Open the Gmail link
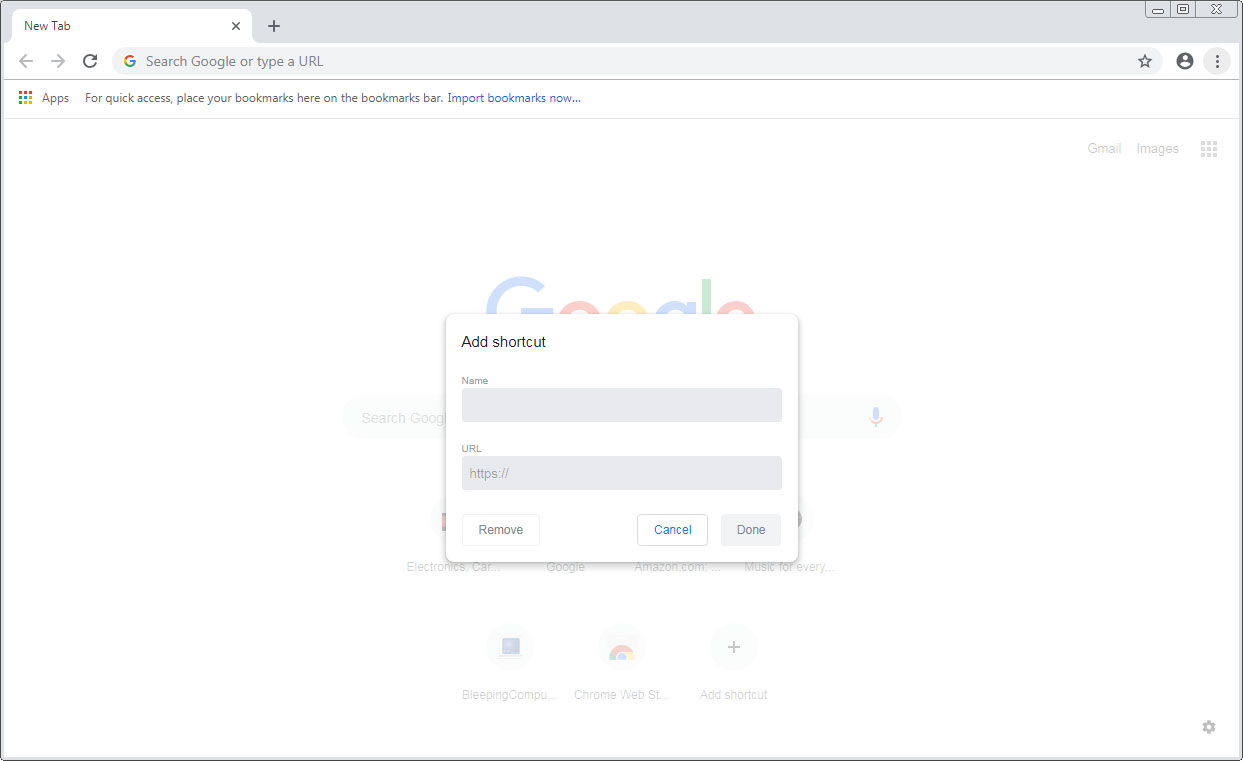The width and height of the screenshot is (1243, 761). tap(1104, 148)
